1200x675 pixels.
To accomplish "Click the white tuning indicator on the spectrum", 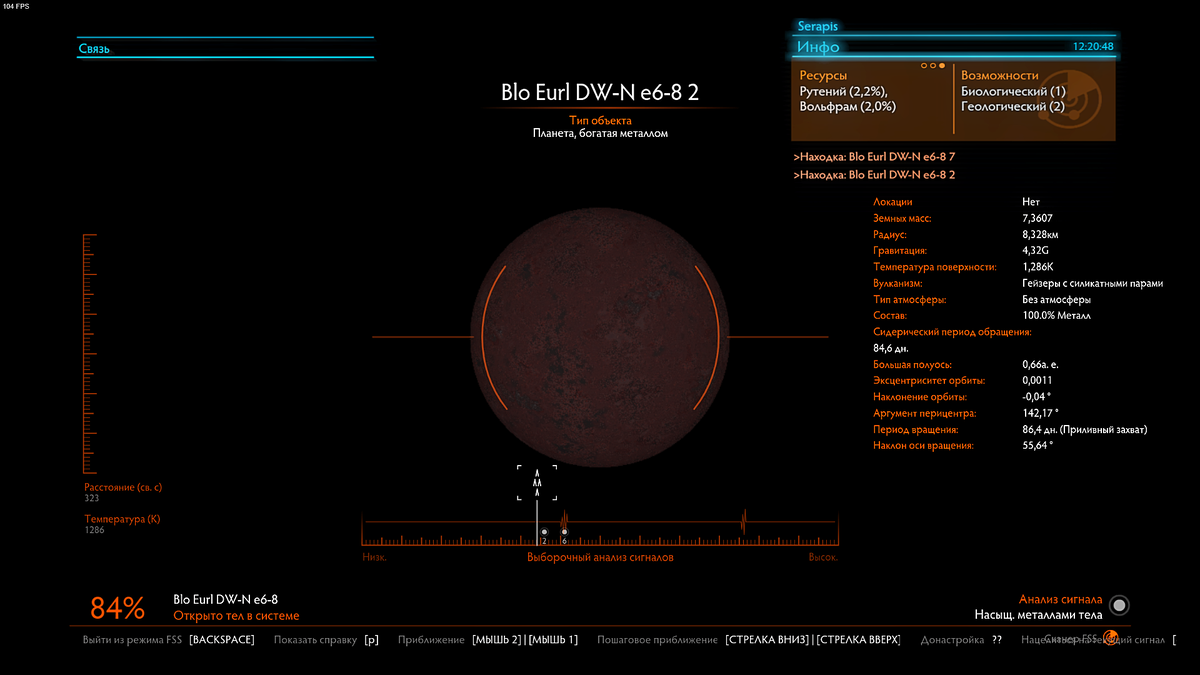I will [537, 523].
